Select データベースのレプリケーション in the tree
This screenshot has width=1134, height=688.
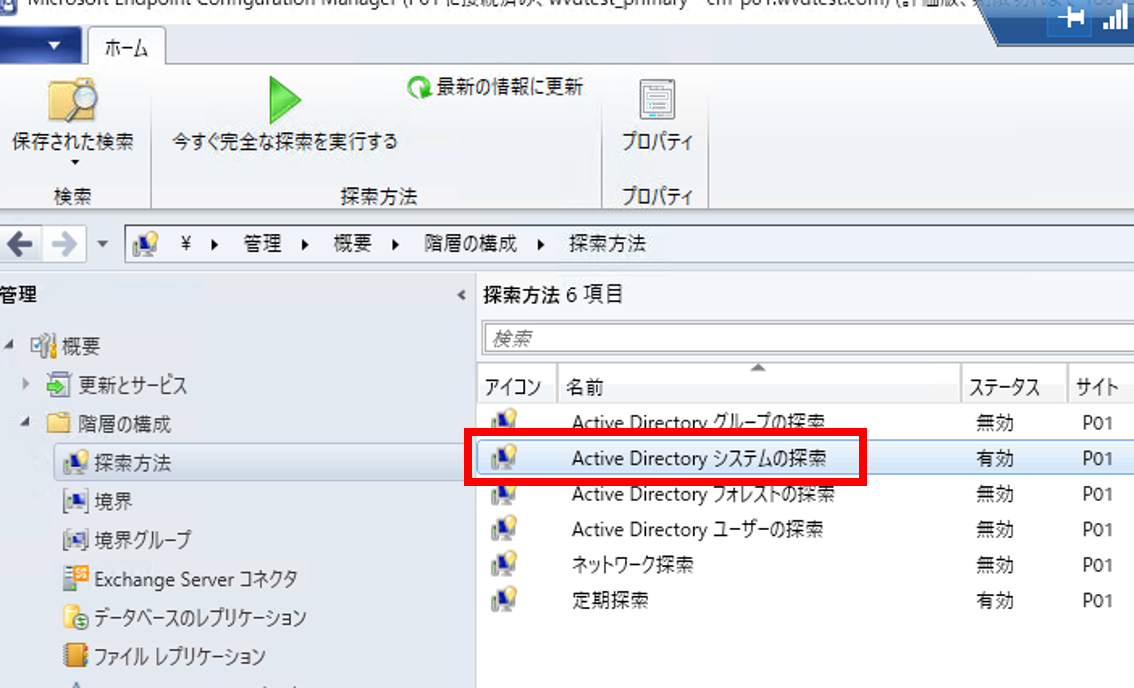(200, 617)
